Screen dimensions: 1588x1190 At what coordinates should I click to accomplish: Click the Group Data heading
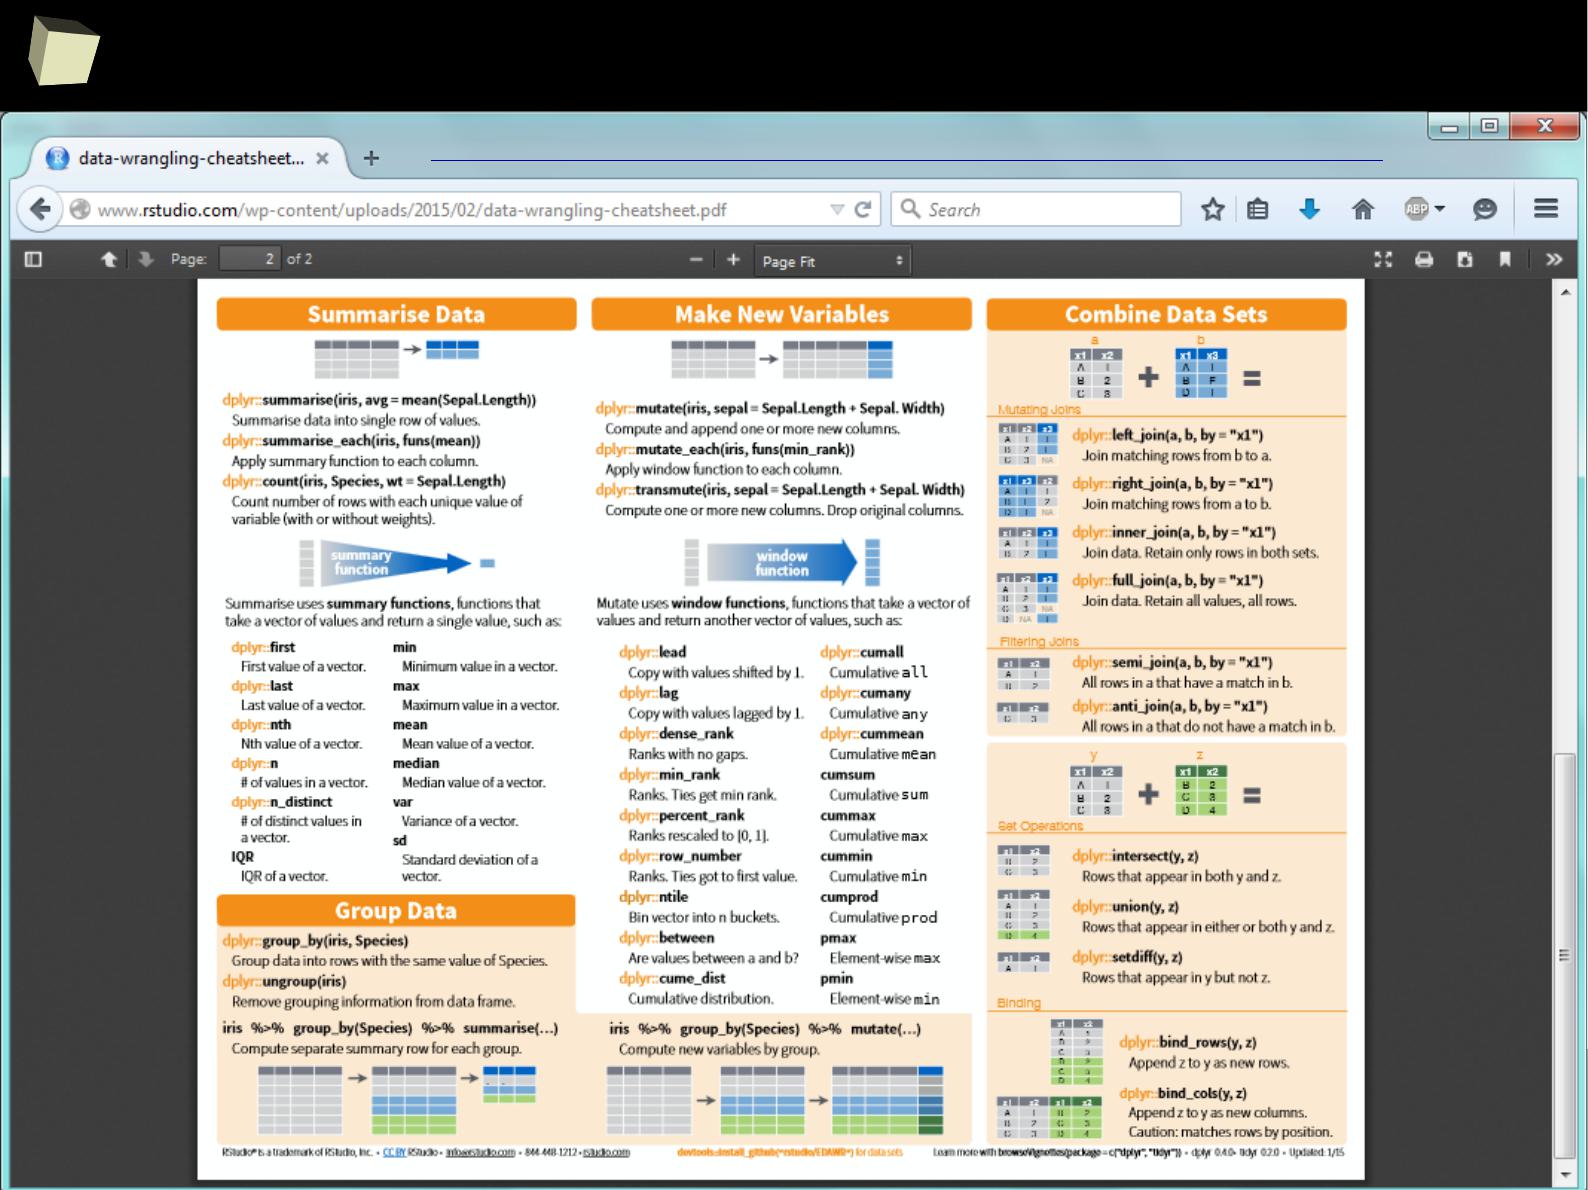(396, 910)
